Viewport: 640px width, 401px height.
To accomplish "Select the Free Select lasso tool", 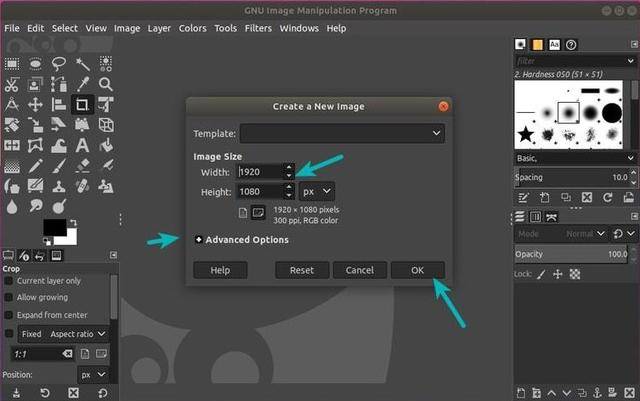I will tap(59, 64).
